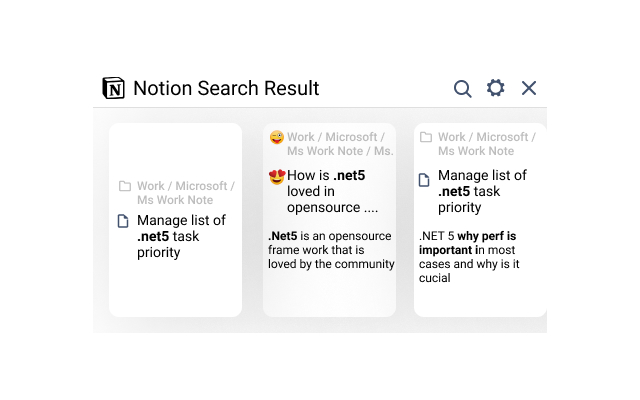Viewport: 640px width, 400px height.
Task: Open the leftmost "Manage list of .net5 task priority" result
Action: tap(181, 236)
